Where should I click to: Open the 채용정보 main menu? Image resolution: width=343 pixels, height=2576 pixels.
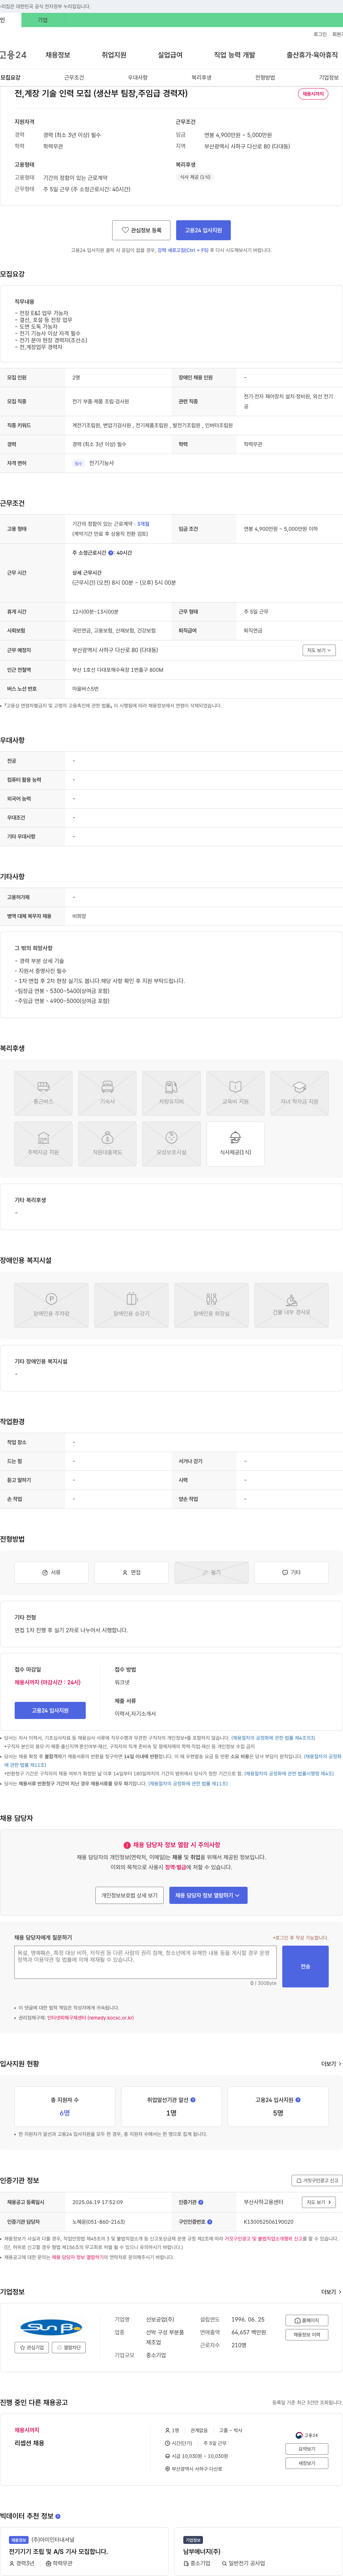(58, 55)
